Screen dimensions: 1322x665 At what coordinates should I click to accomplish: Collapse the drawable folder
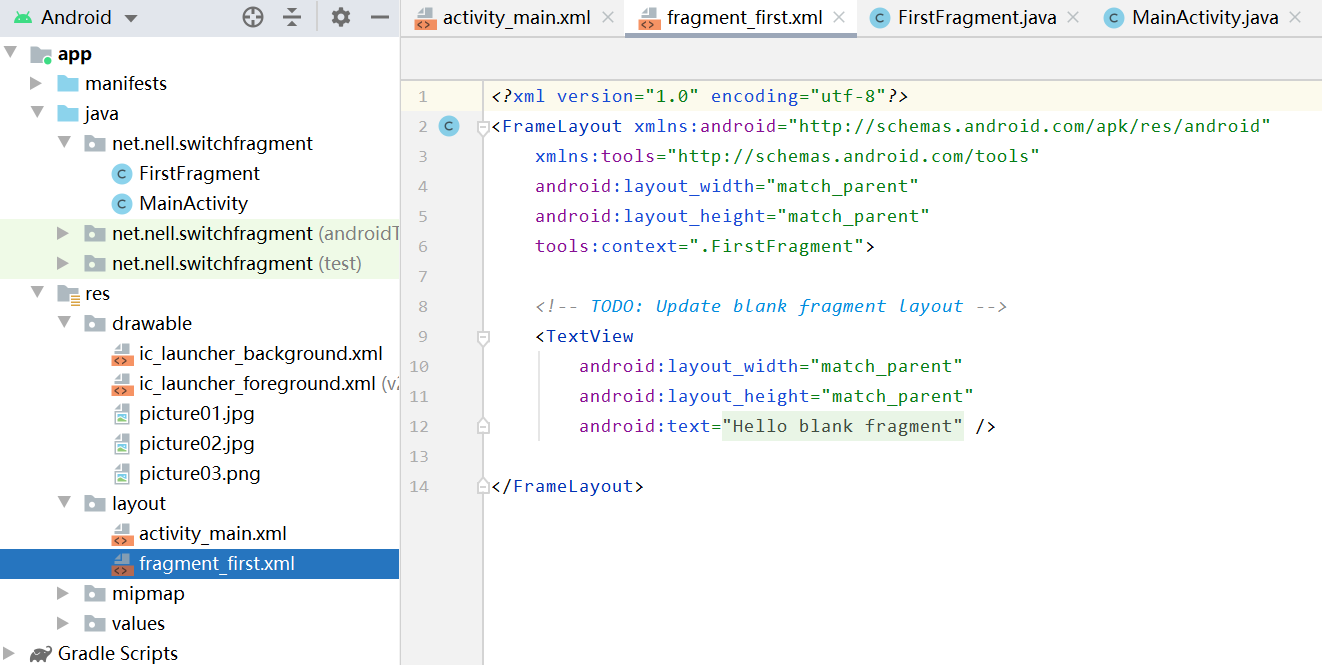coord(64,324)
